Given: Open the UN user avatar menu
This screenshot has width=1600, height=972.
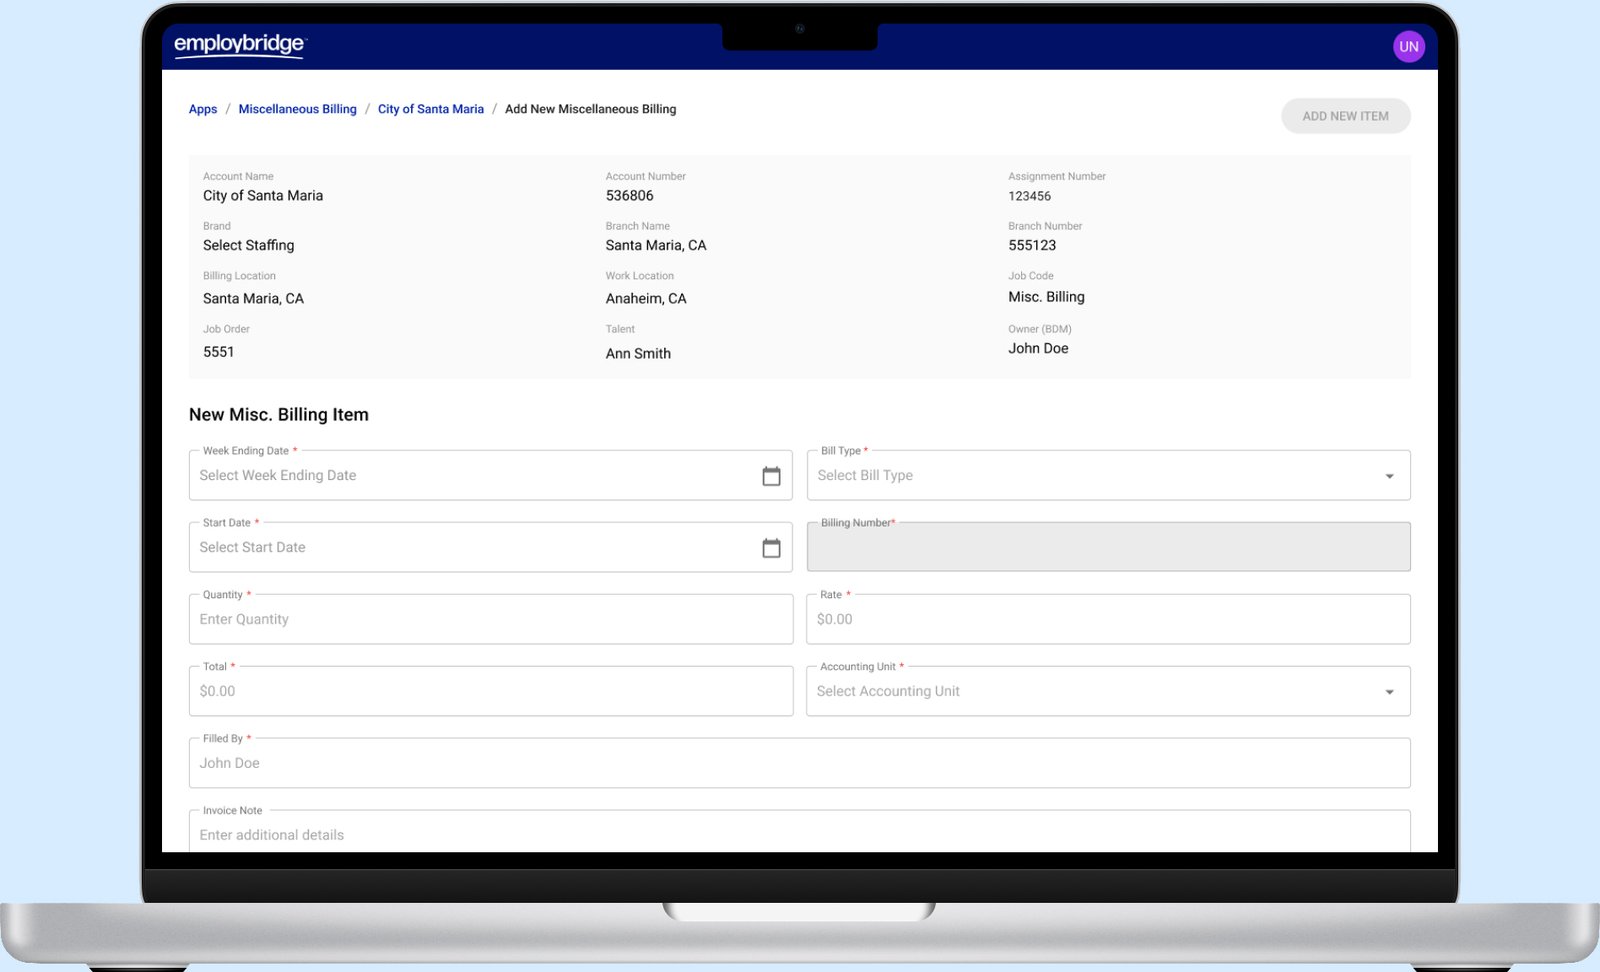Looking at the screenshot, I should click(x=1408, y=46).
